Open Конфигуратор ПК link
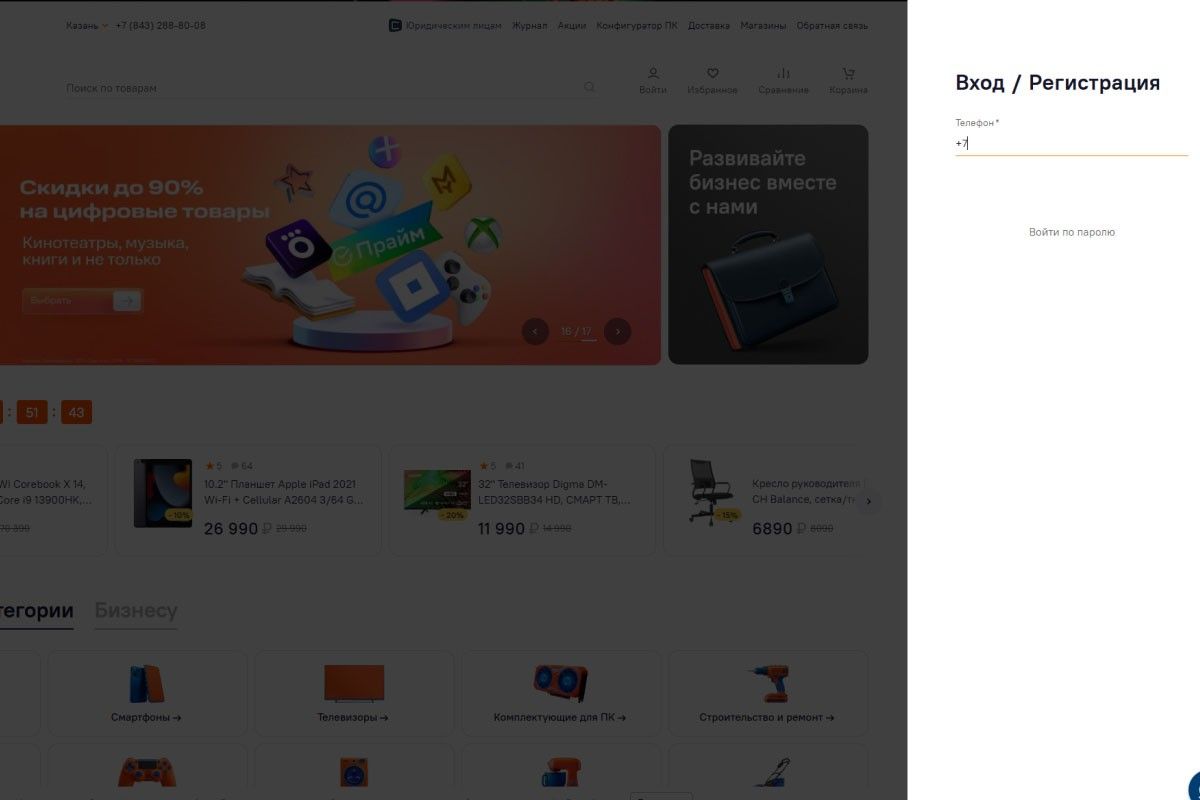1200x800 pixels. [x=636, y=25]
